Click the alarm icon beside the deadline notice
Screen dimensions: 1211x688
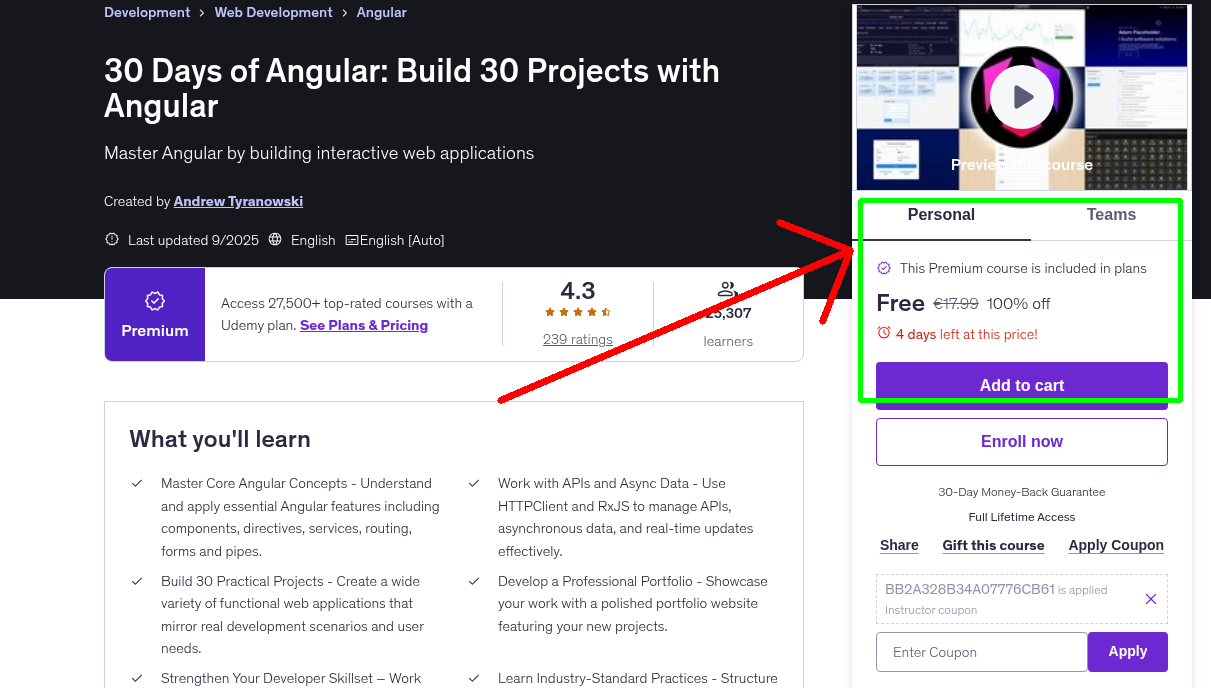(x=885, y=334)
